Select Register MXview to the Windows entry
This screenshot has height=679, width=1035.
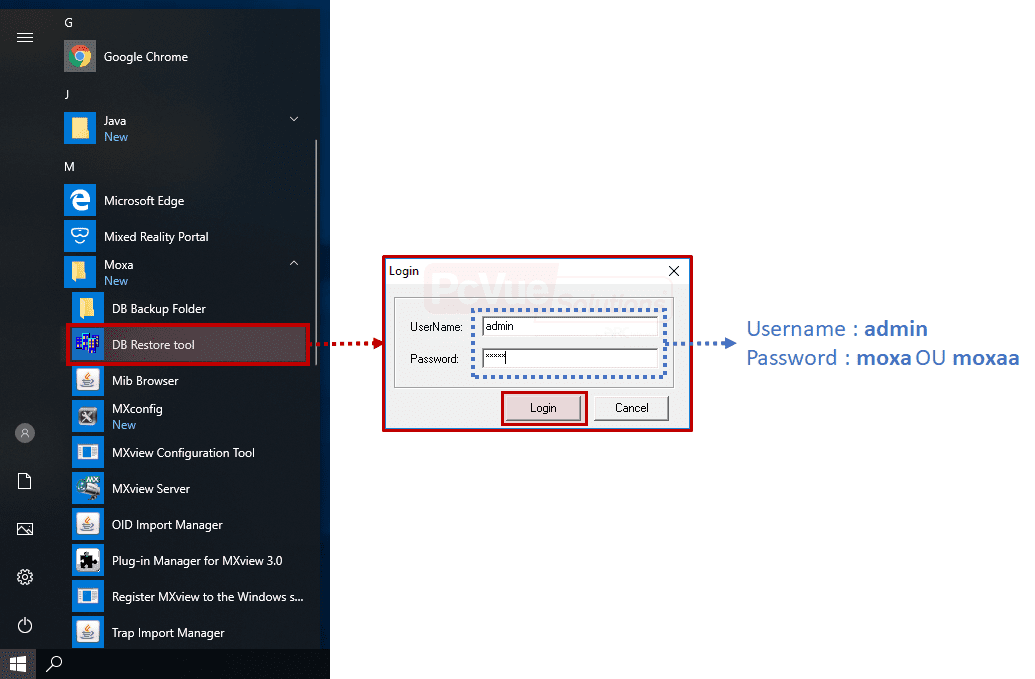(207, 597)
